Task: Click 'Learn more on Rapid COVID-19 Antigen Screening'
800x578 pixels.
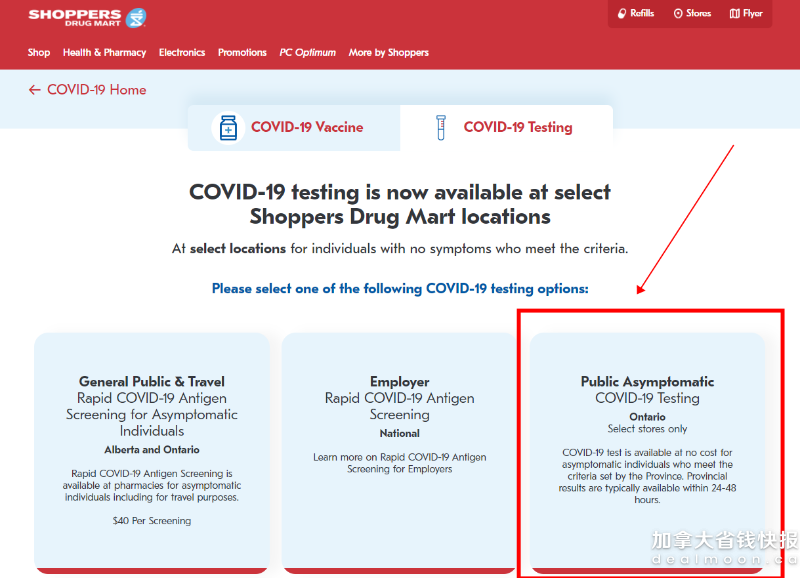Action: [x=399, y=463]
